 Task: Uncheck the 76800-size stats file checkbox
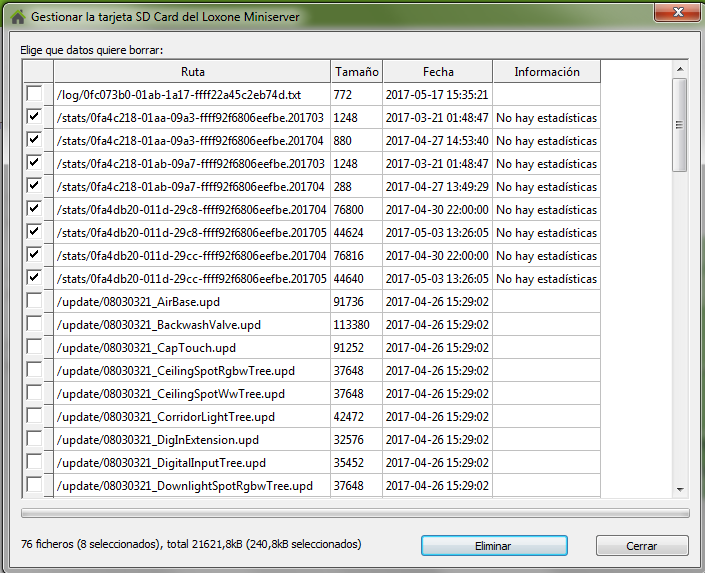[x=35, y=209]
